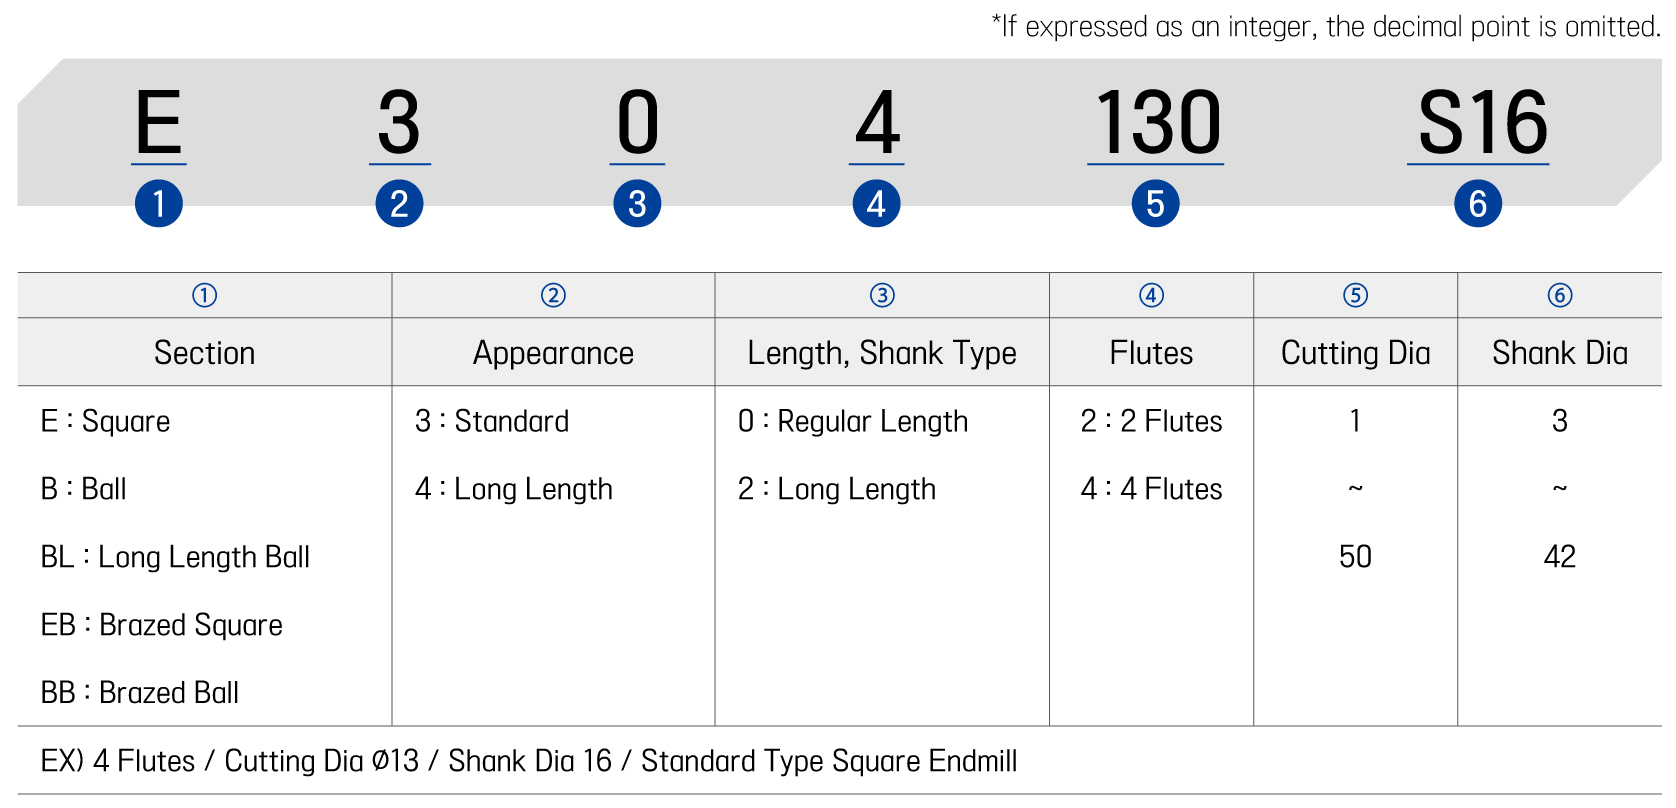Click the EX) example line at the bottom
Image resolution: width=1676 pixels, height=808 pixels.
tap(528, 761)
